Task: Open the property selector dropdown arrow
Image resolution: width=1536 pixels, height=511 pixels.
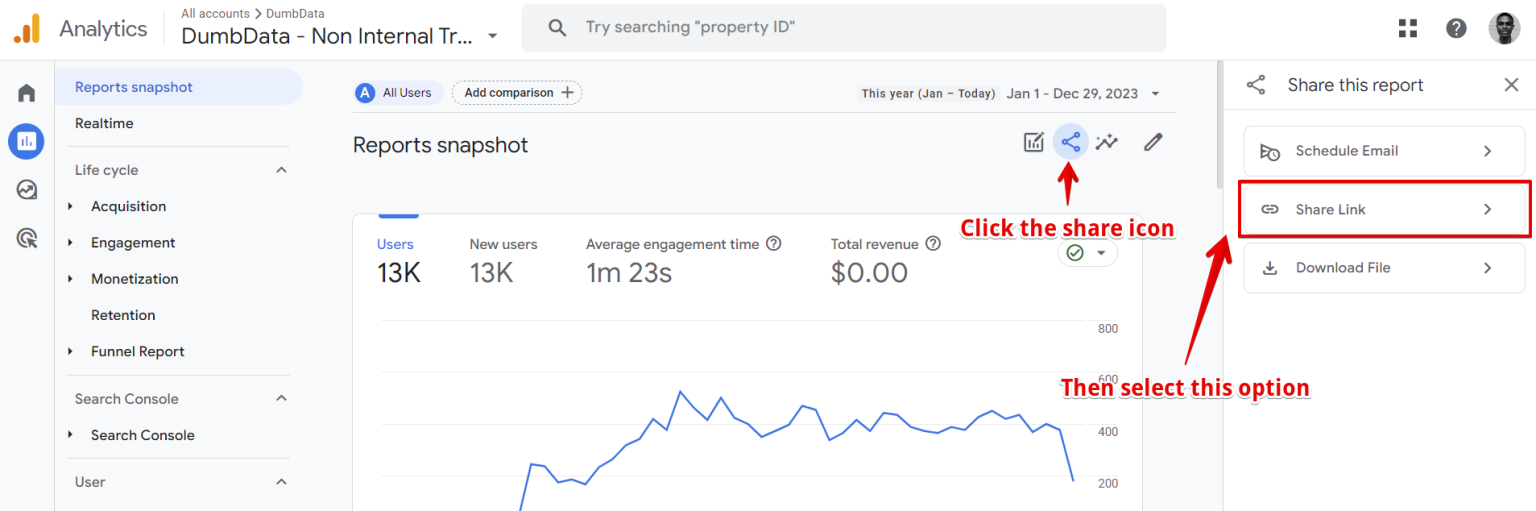Action: [x=492, y=37]
